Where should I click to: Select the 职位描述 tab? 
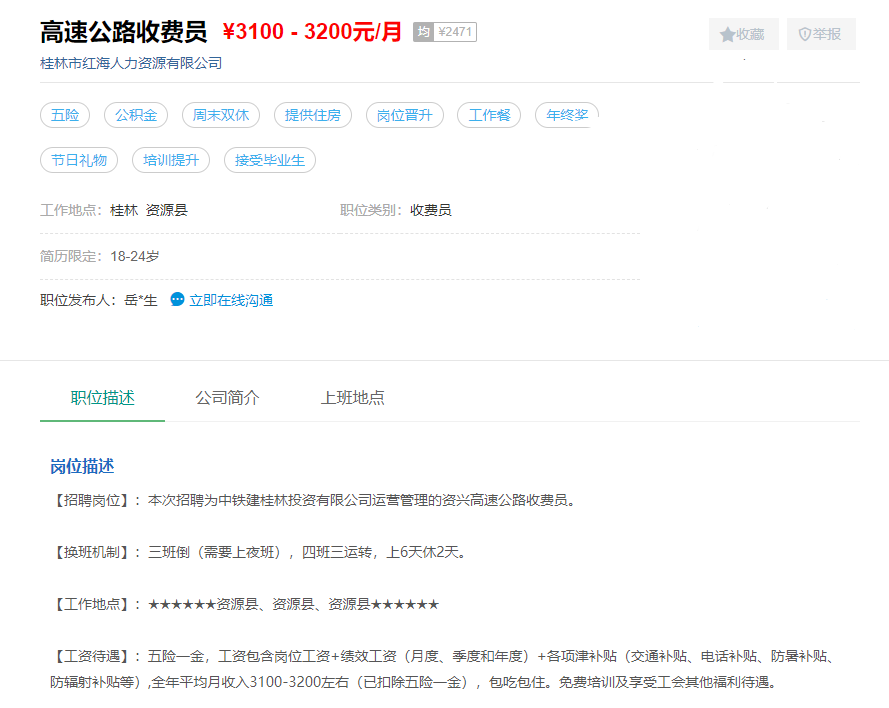click(x=103, y=398)
